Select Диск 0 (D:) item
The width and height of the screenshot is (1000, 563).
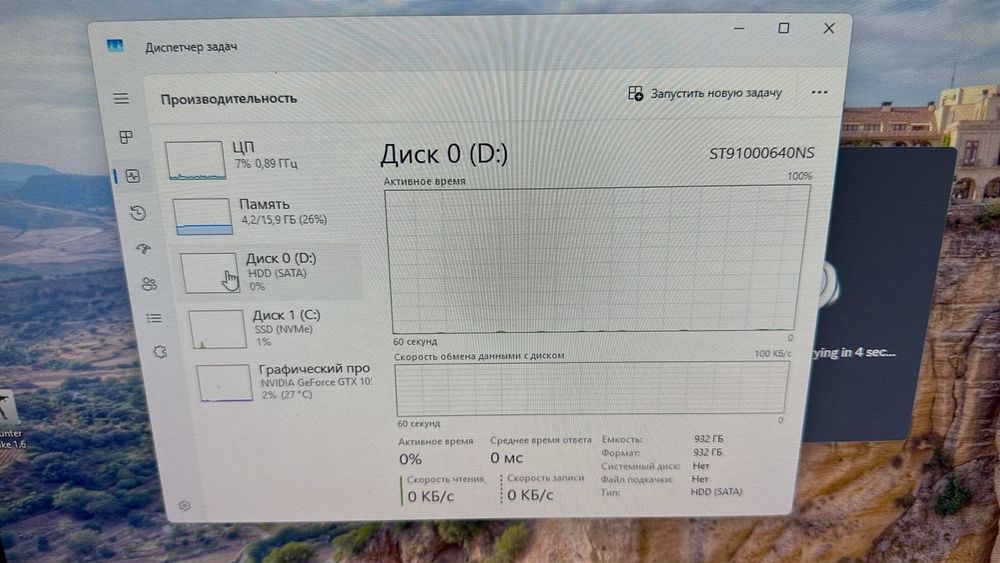click(x=271, y=272)
